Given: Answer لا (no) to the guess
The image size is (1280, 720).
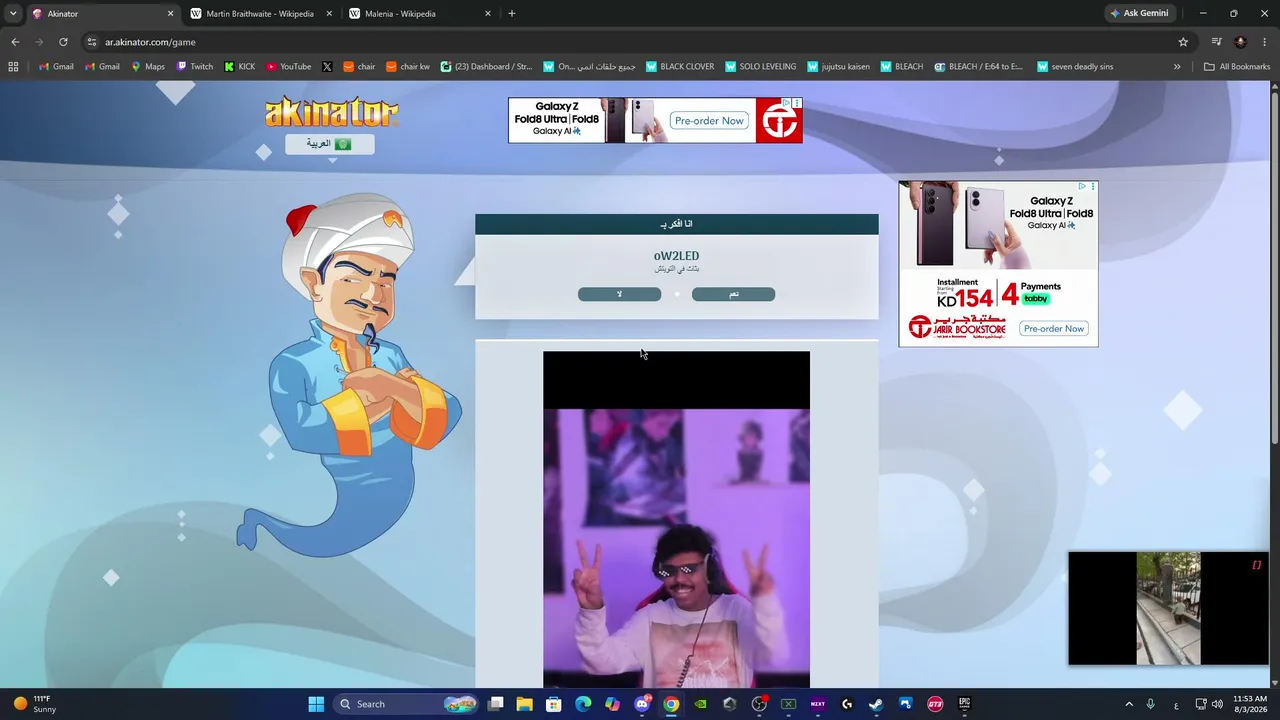Looking at the screenshot, I should 619,294.
